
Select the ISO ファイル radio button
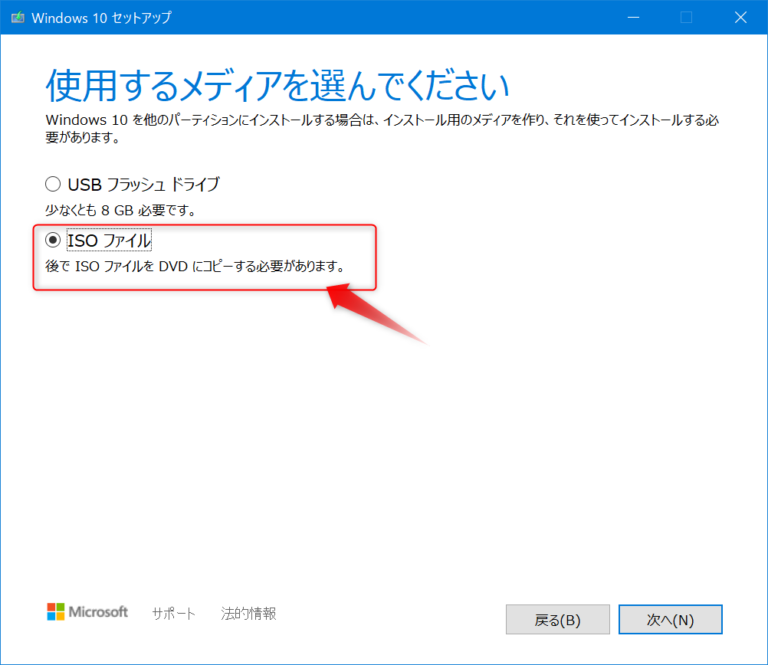tap(53, 240)
